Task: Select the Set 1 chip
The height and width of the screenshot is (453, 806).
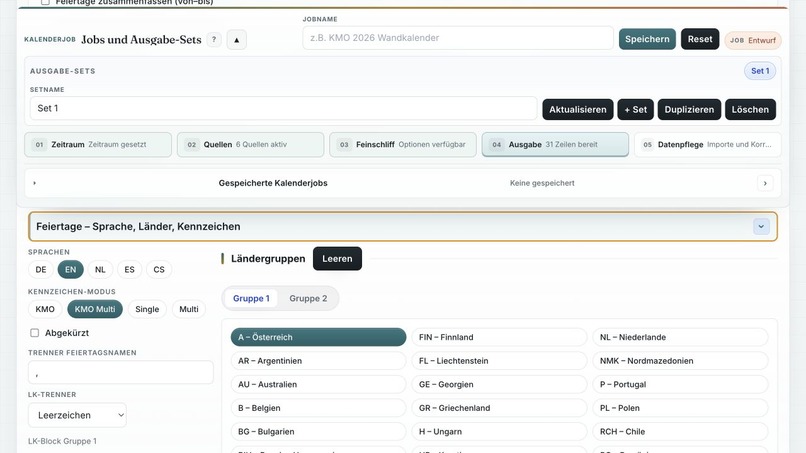Action: [760, 71]
